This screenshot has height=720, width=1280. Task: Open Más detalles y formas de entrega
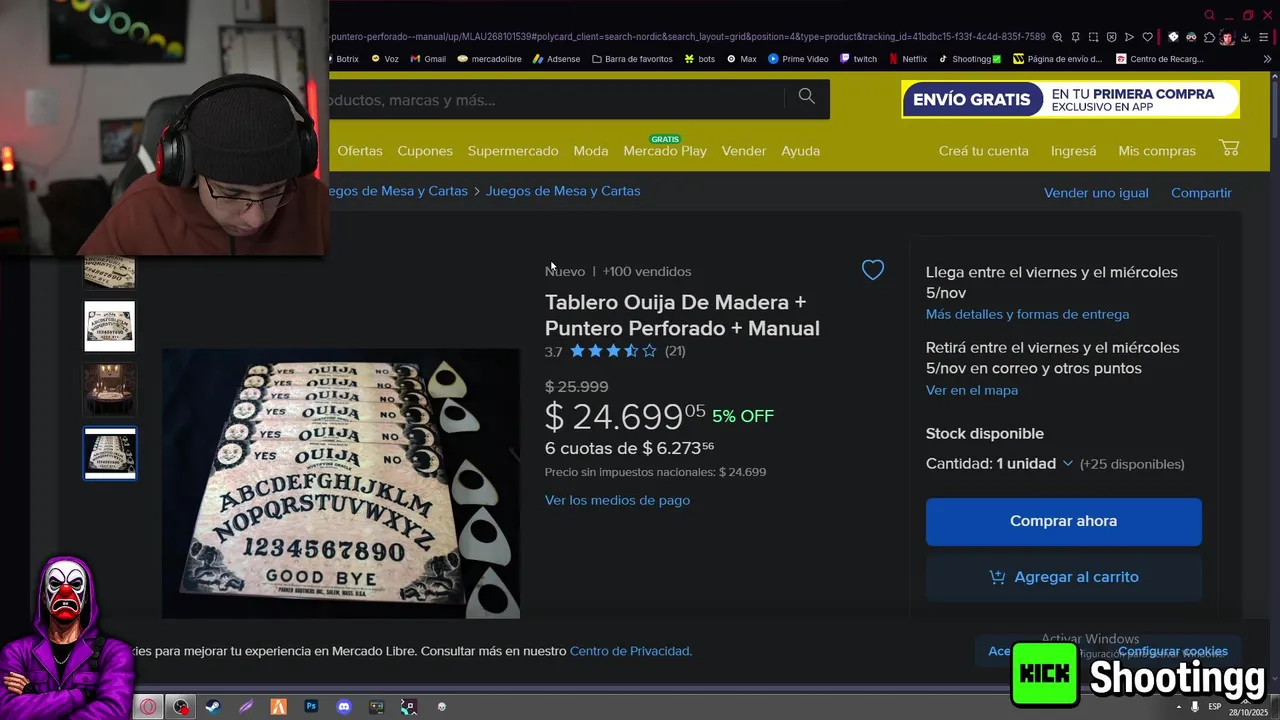[1027, 314]
